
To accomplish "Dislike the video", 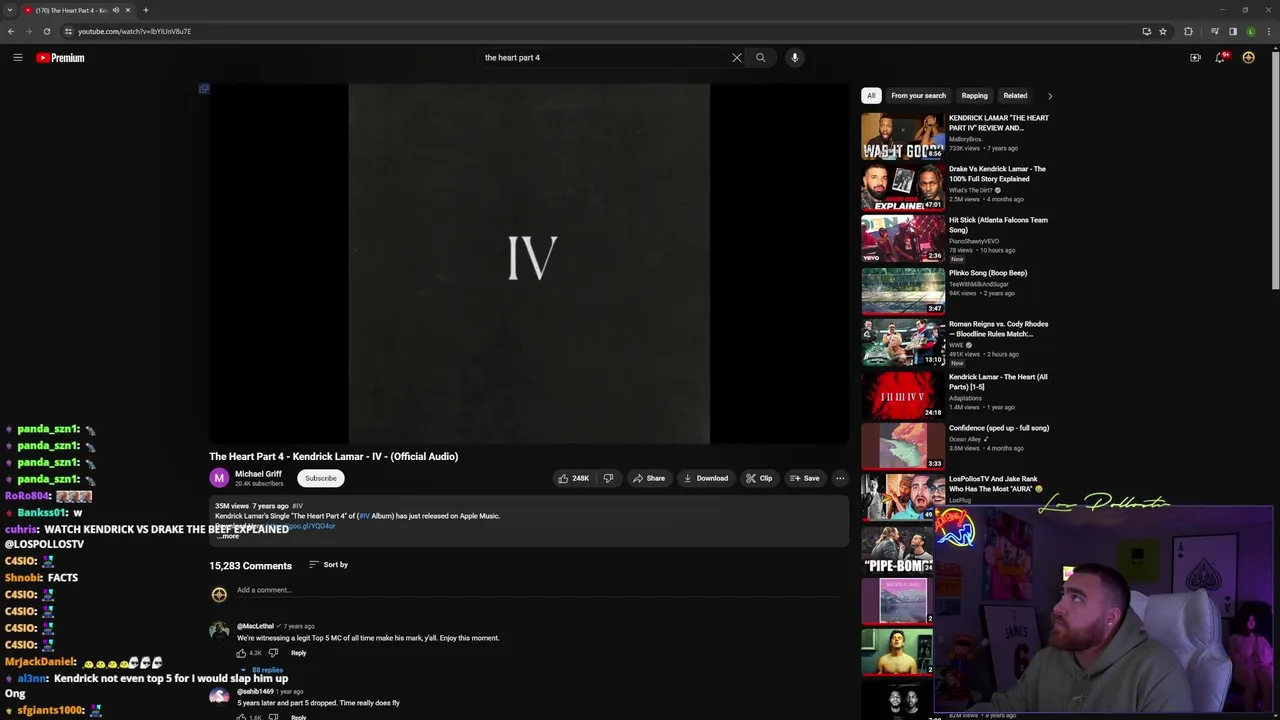I will (x=608, y=478).
